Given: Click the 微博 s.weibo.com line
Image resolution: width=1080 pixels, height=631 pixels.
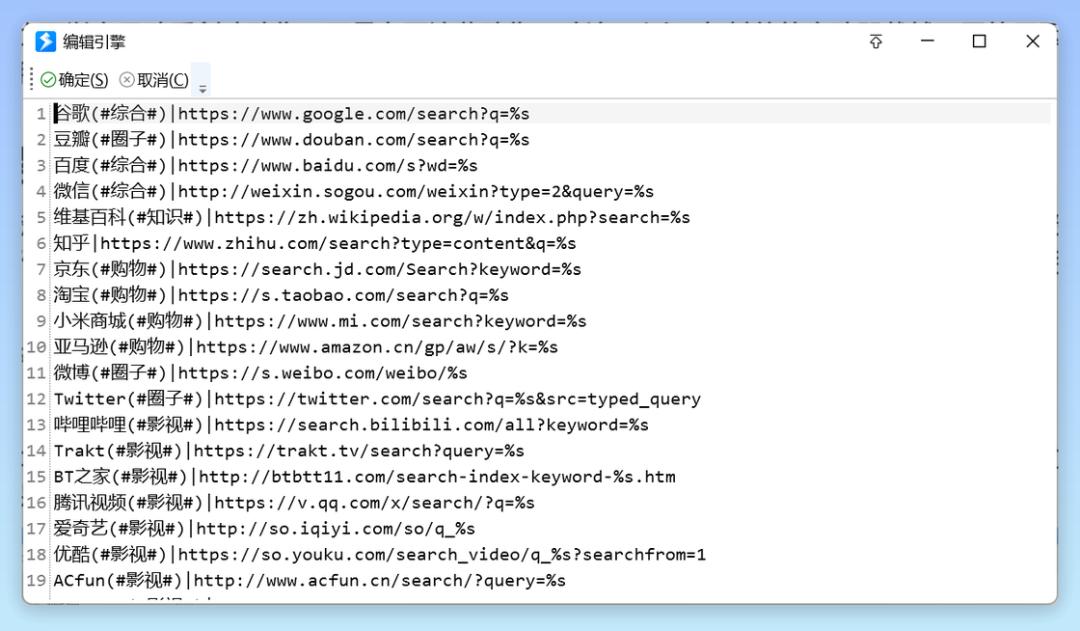Looking at the screenshot, I should click(261, 373).
